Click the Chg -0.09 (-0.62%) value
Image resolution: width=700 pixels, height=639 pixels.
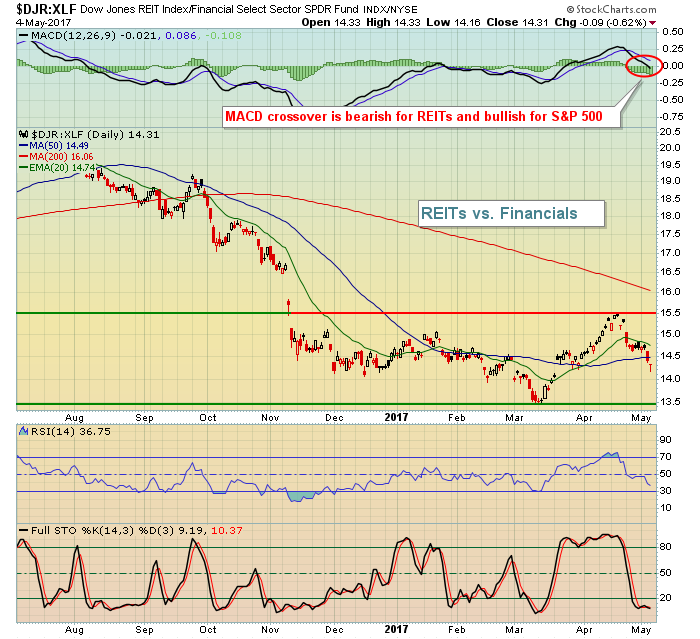(600, 22)
